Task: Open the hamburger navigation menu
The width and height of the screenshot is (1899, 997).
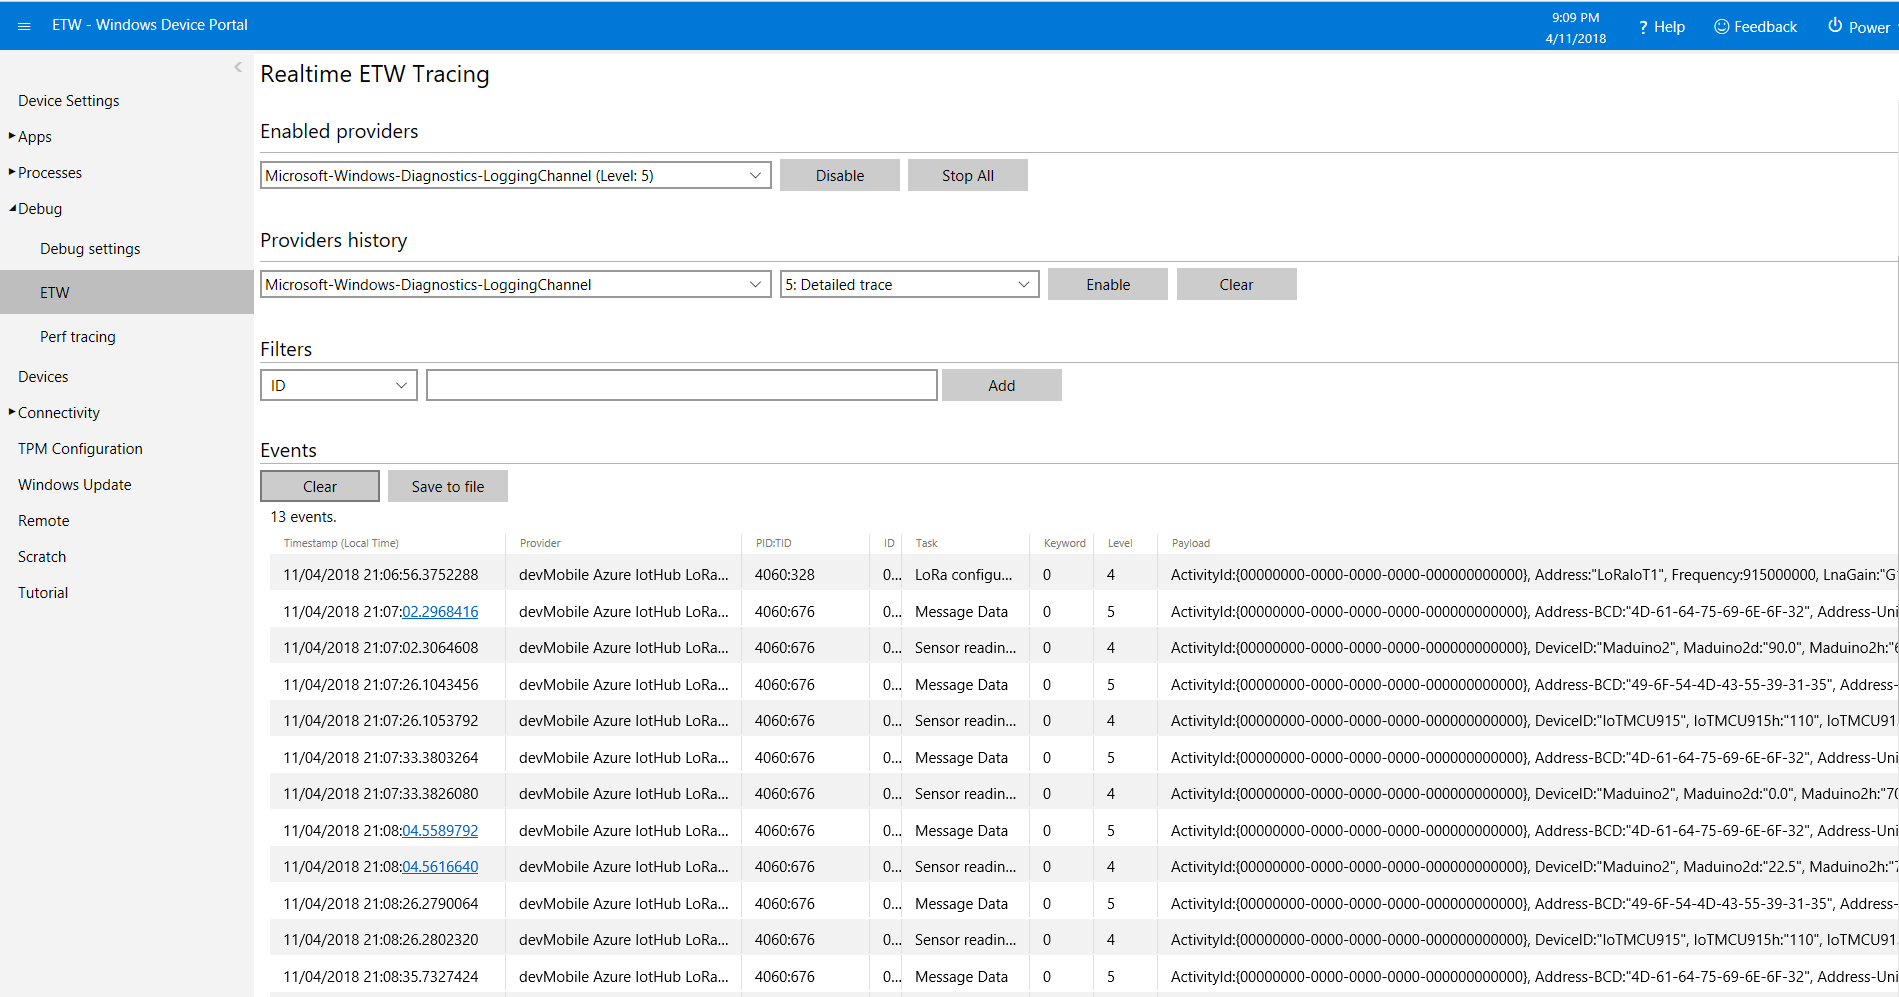Action: 24,26
